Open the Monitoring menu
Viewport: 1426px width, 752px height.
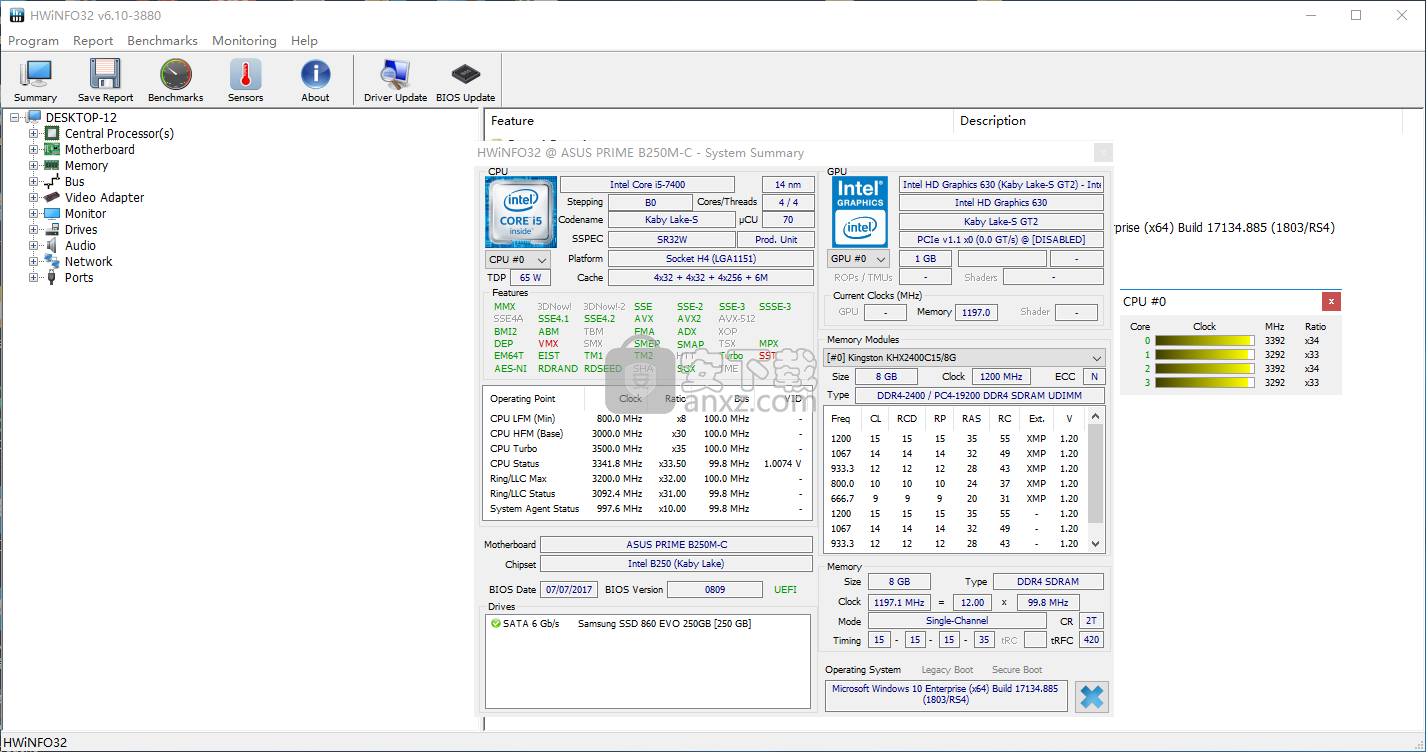click(244, 41)
